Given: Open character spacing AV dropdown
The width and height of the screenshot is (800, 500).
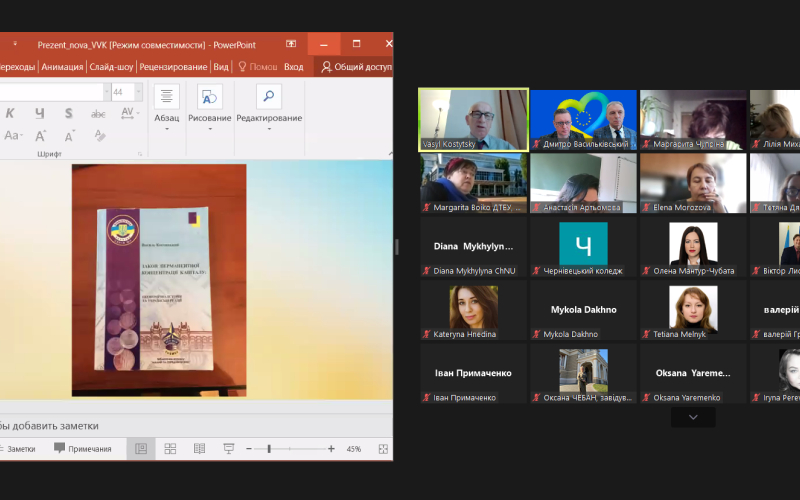Looking at the screenshot, I should [x=129, y=113].
